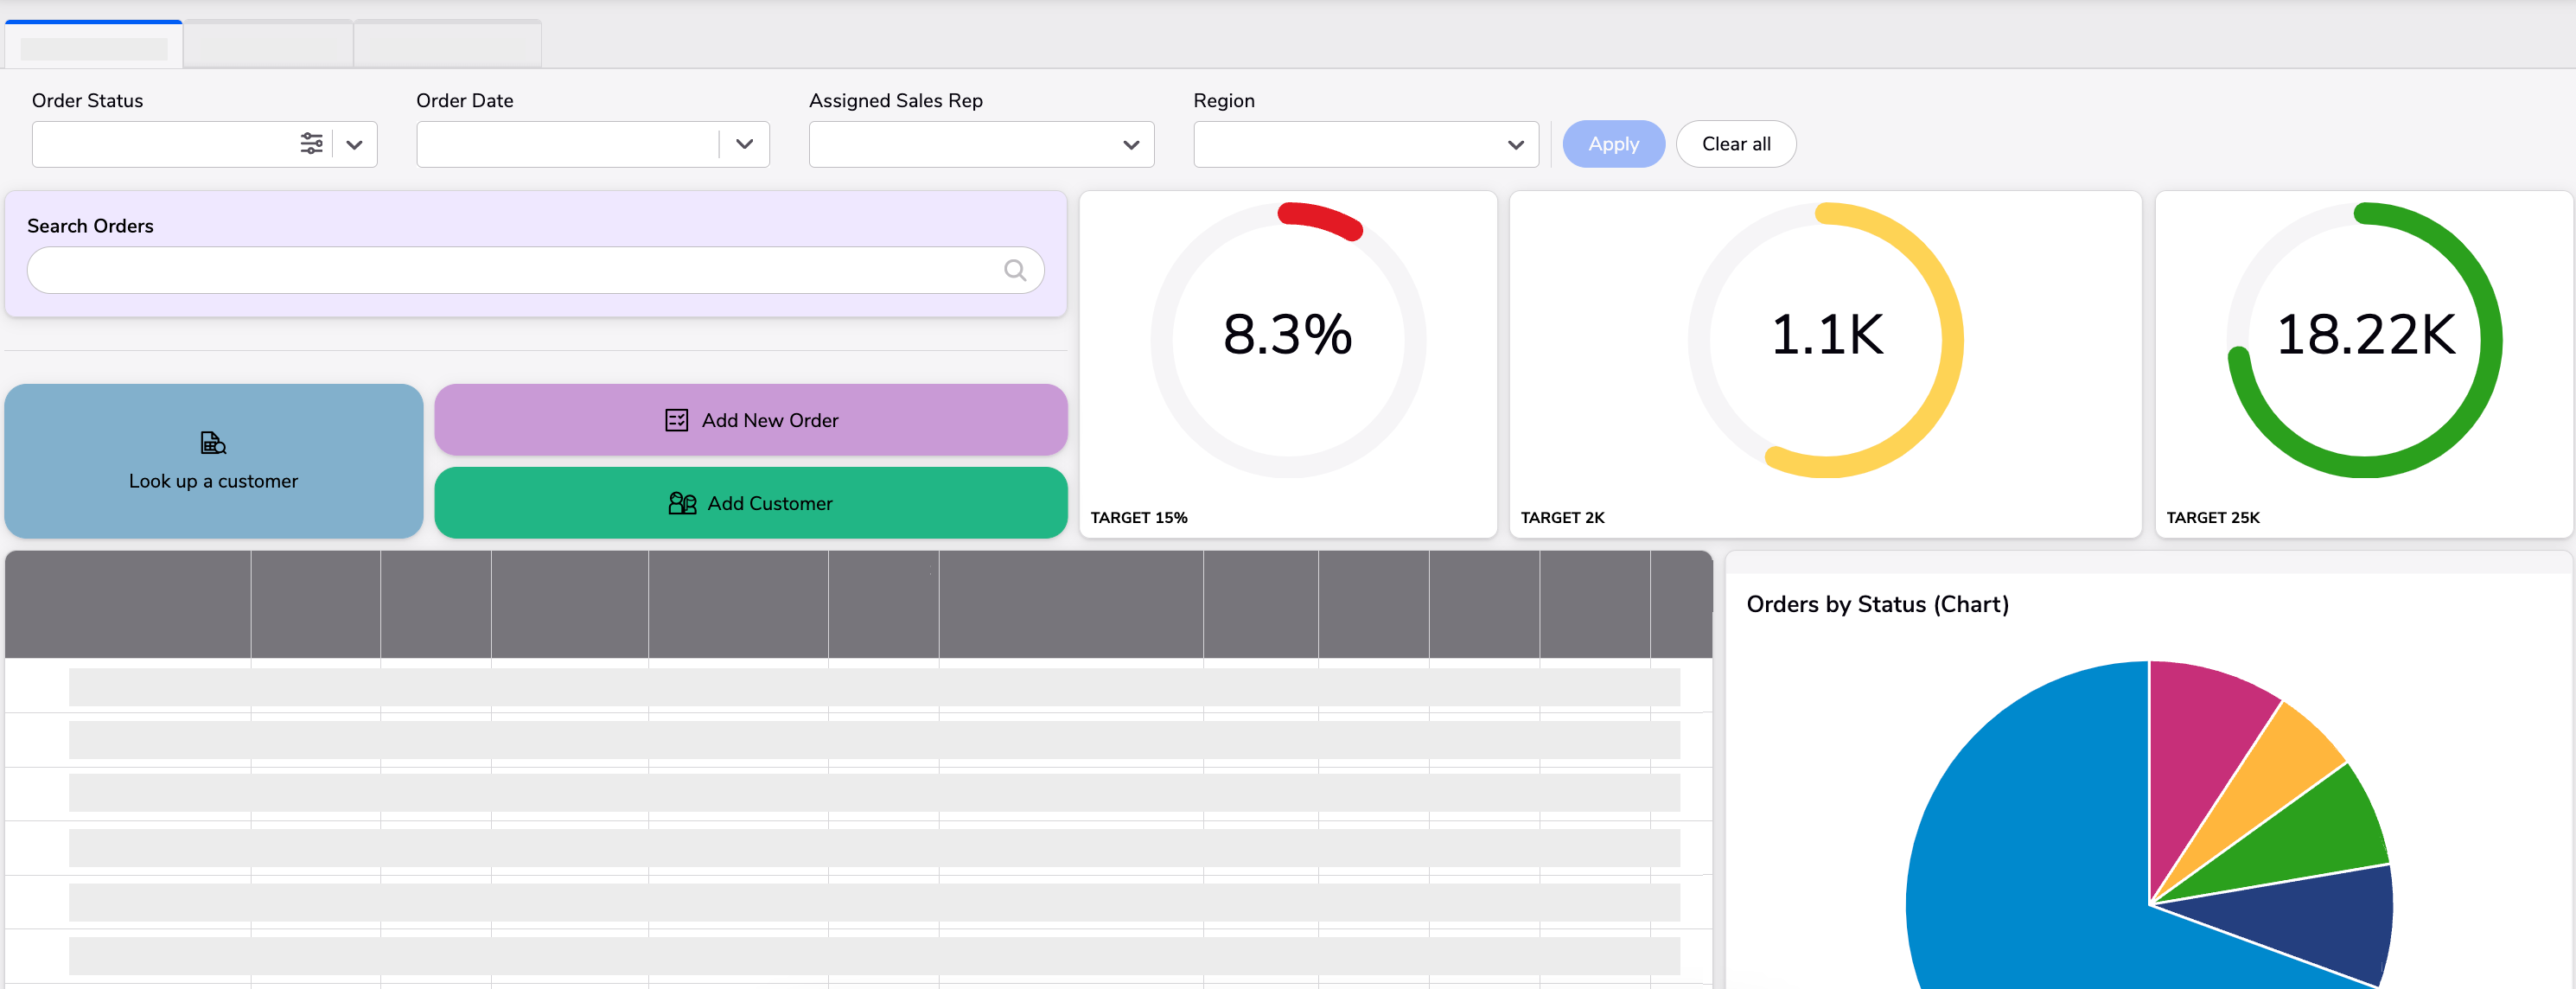Focus the Search Orders input field
The width and height of the screenshot is (2576, 989).
[x=535, y=270]
